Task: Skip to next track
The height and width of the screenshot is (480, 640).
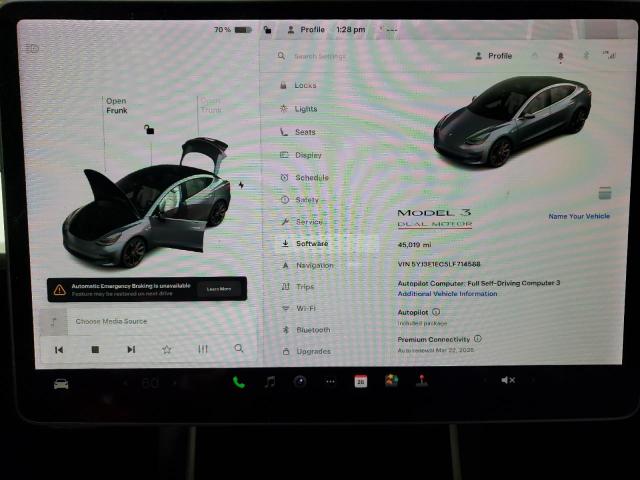Action: click(x=131, y=349)
